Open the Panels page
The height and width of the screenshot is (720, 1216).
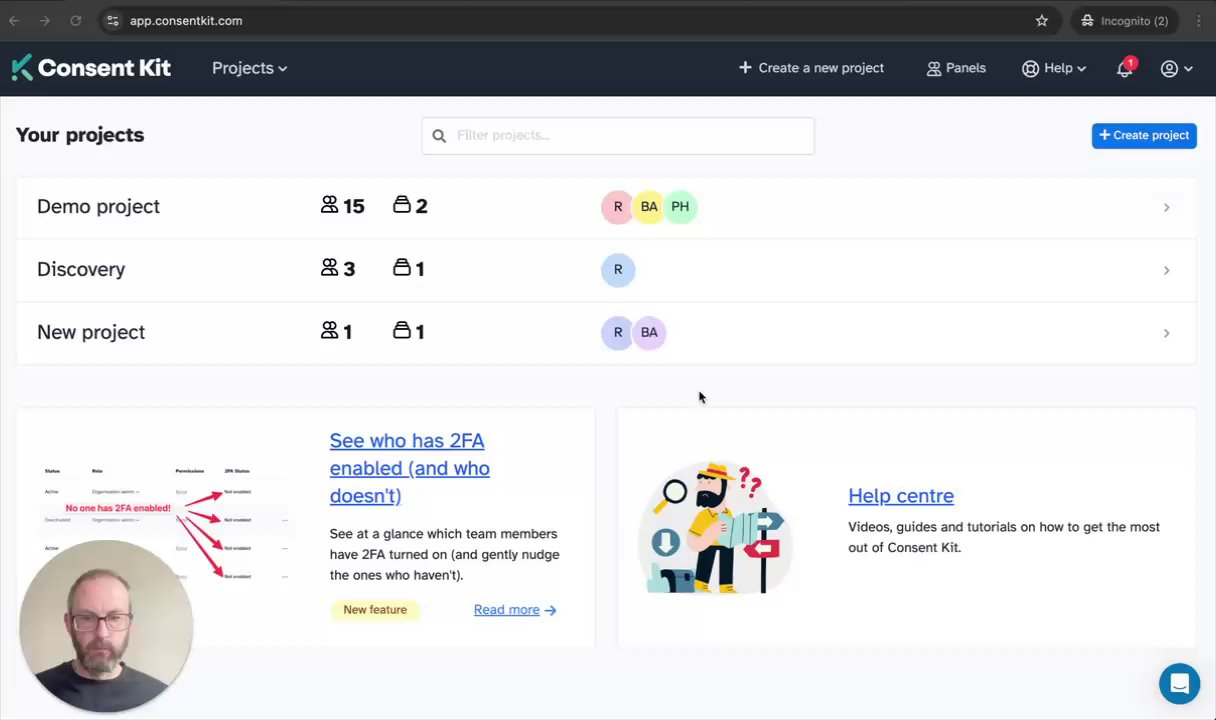point(956,68)
